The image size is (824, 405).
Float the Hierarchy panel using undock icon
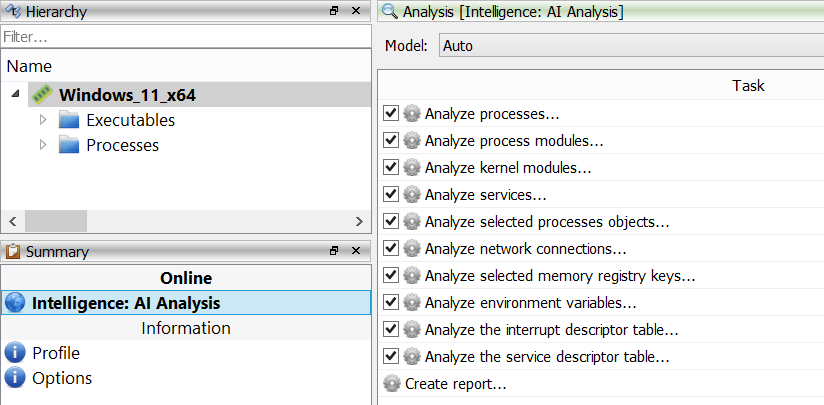(x=334, y=11)
